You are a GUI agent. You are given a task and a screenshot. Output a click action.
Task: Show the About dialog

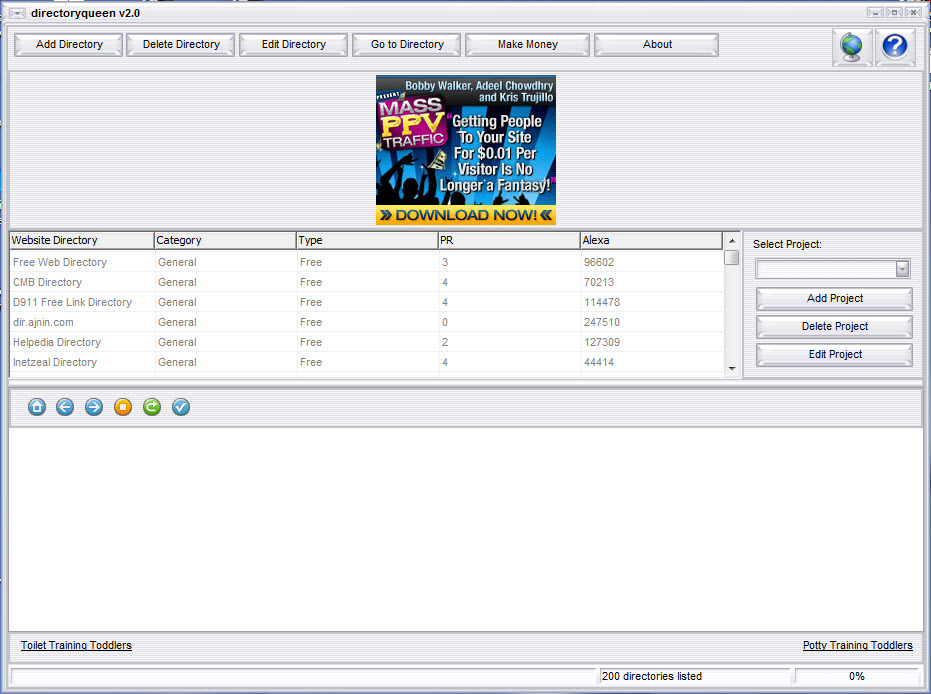[657, 45]
